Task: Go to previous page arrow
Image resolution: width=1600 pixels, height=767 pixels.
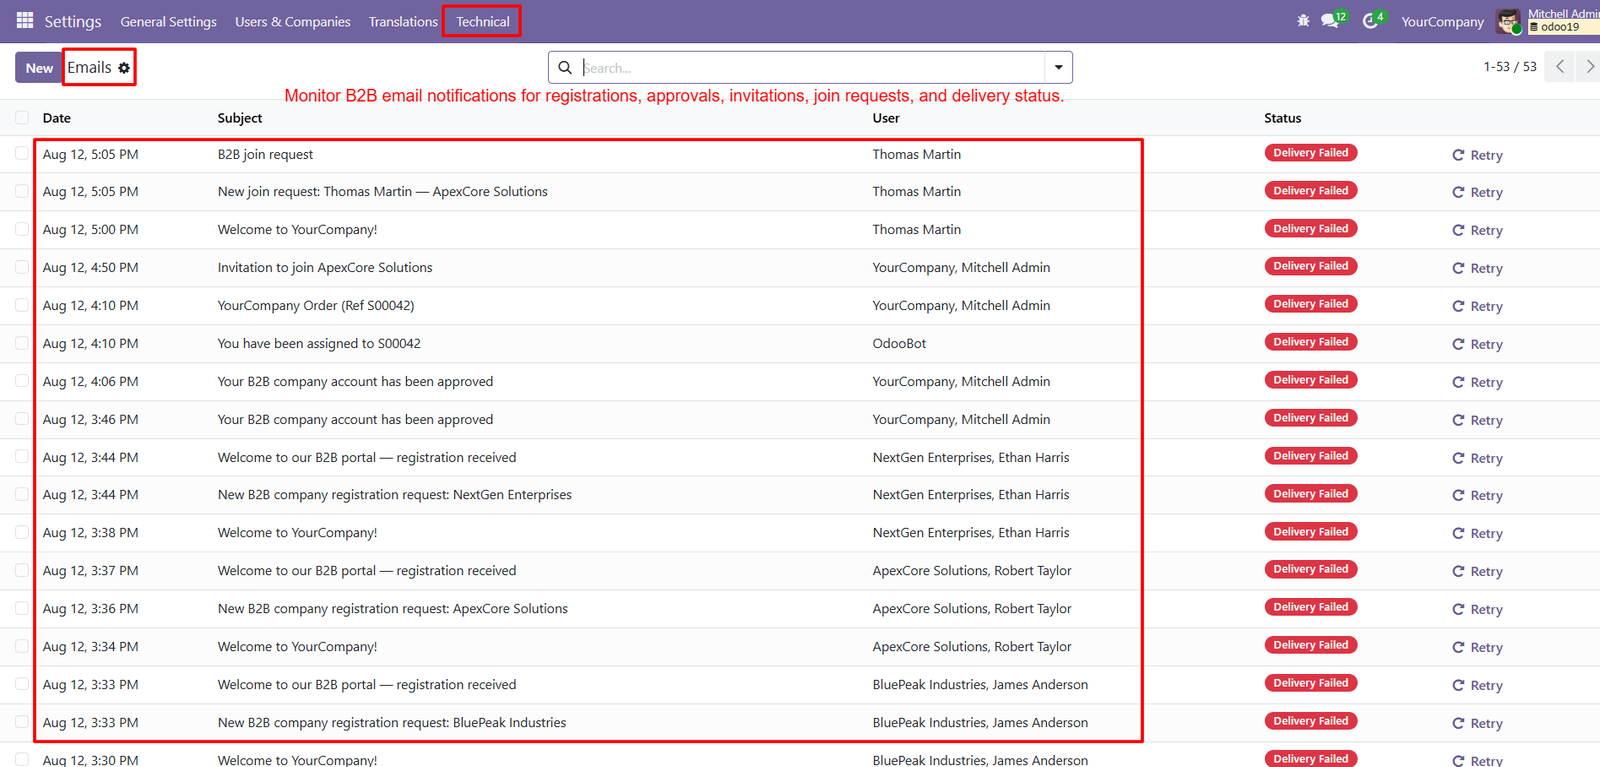Action: point(1560,67)
